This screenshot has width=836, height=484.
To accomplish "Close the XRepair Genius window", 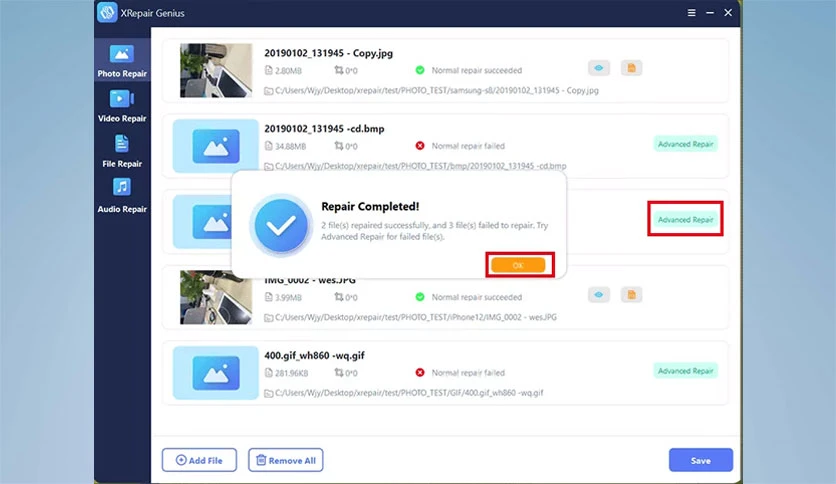I will [728, 13].
